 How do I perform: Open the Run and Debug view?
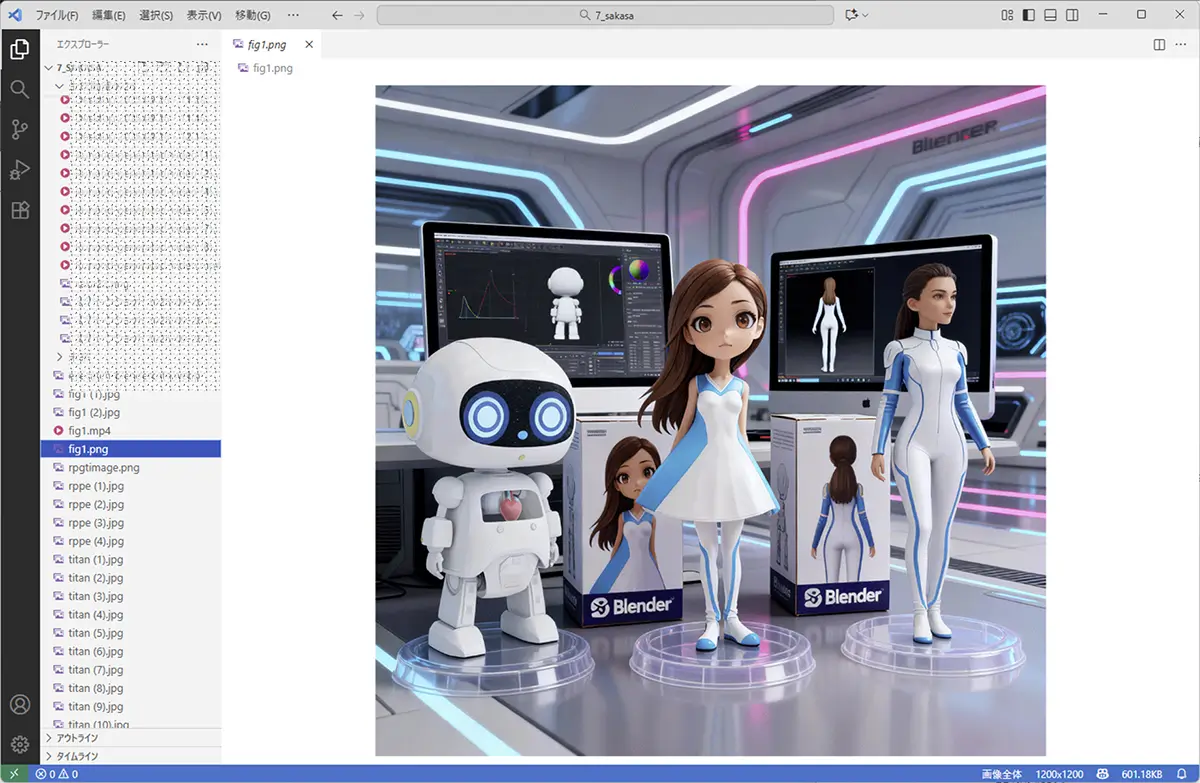(x=19, y=170)
